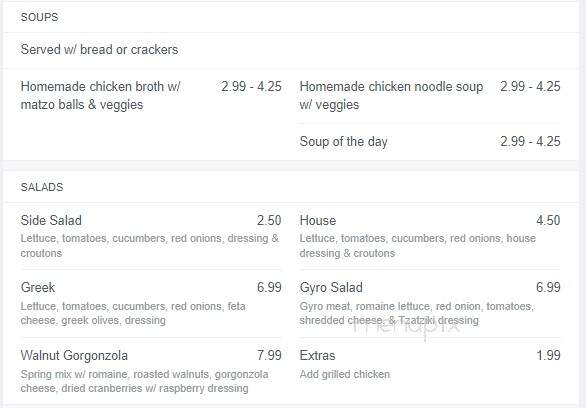Image resolution: width=586 pixels, height=408 pixels.
Task: Click the Add grilled chicken description
Action: 345,374
